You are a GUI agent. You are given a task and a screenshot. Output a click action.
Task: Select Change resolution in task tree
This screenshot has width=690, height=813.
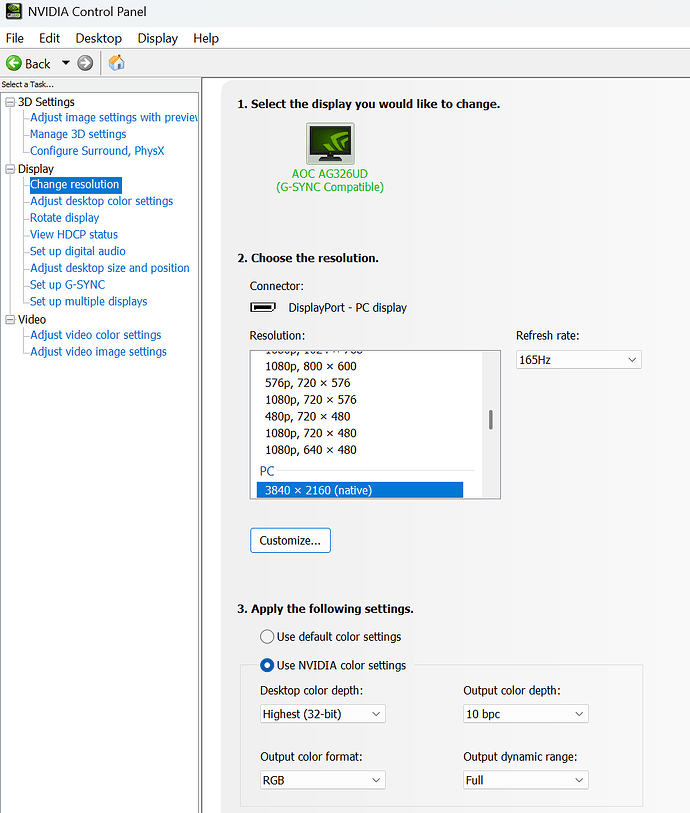coord(75,185)
